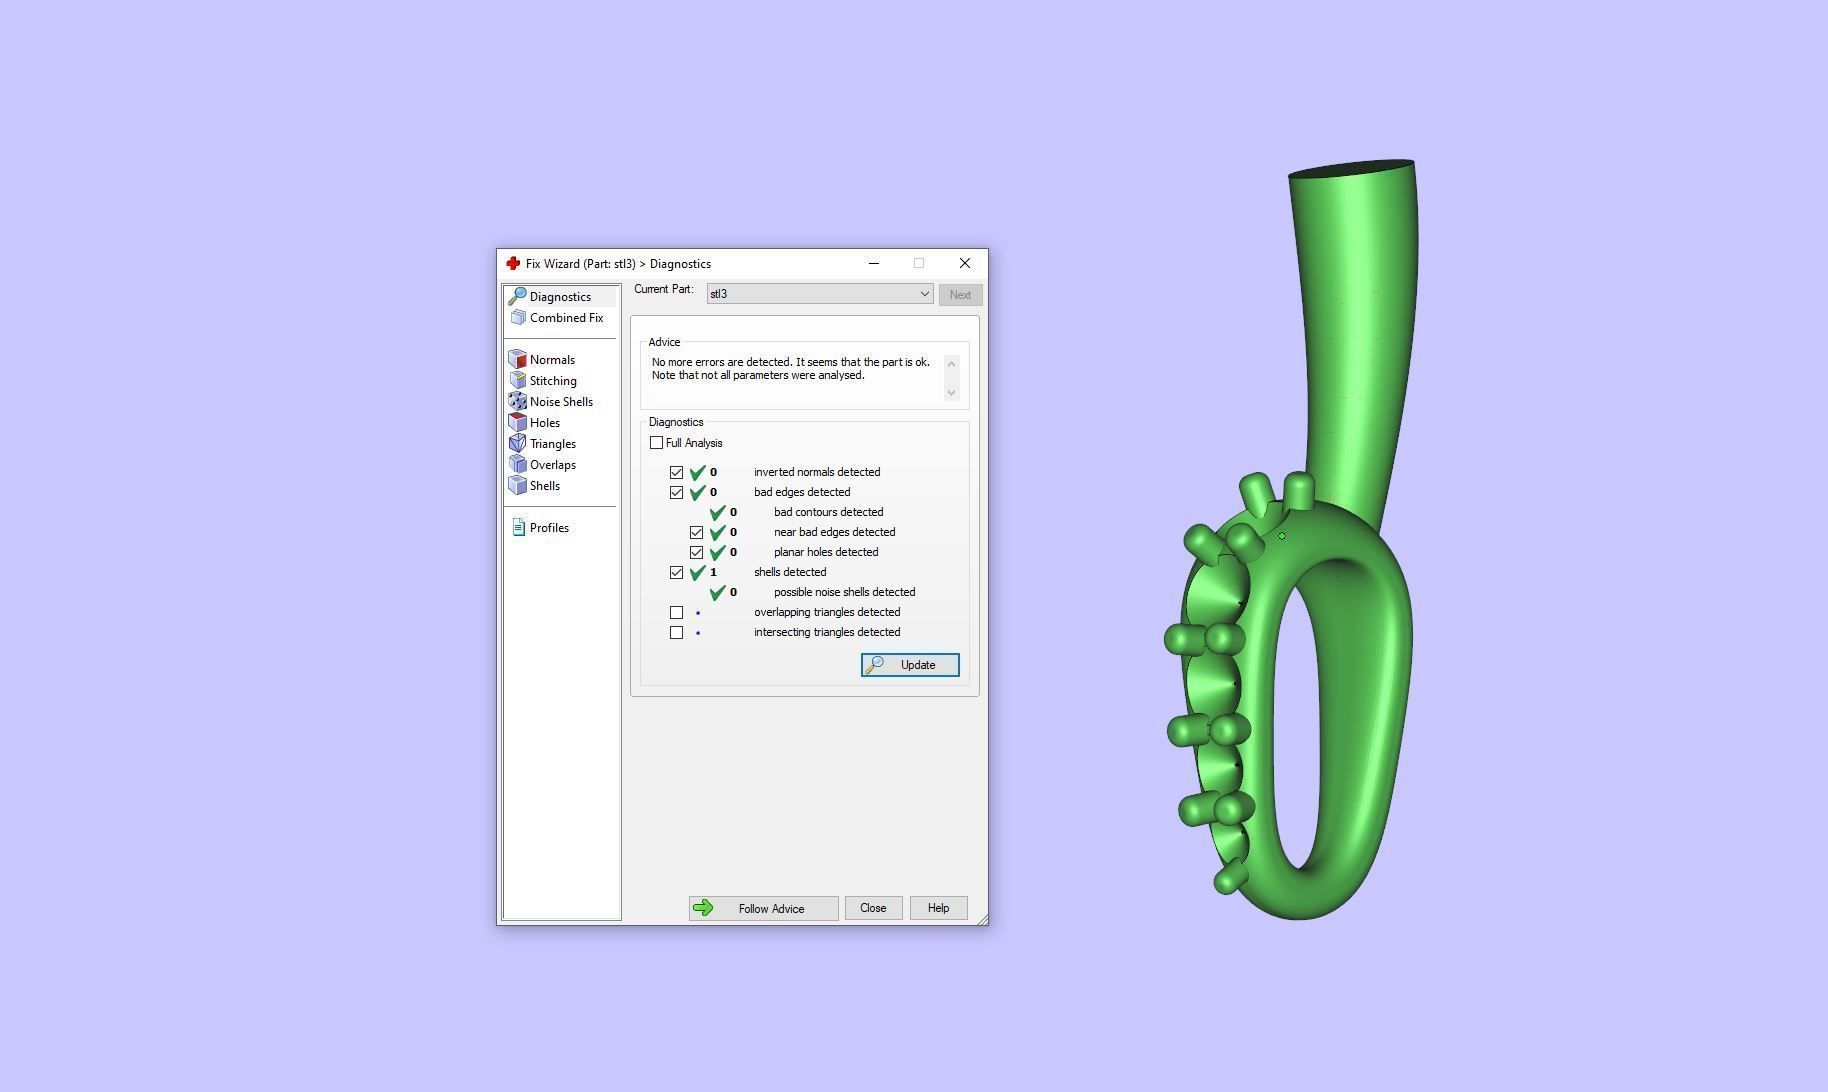Close the Fix Wizard with X
This screenshot has width=1828, height=1092.
point(965,264)
